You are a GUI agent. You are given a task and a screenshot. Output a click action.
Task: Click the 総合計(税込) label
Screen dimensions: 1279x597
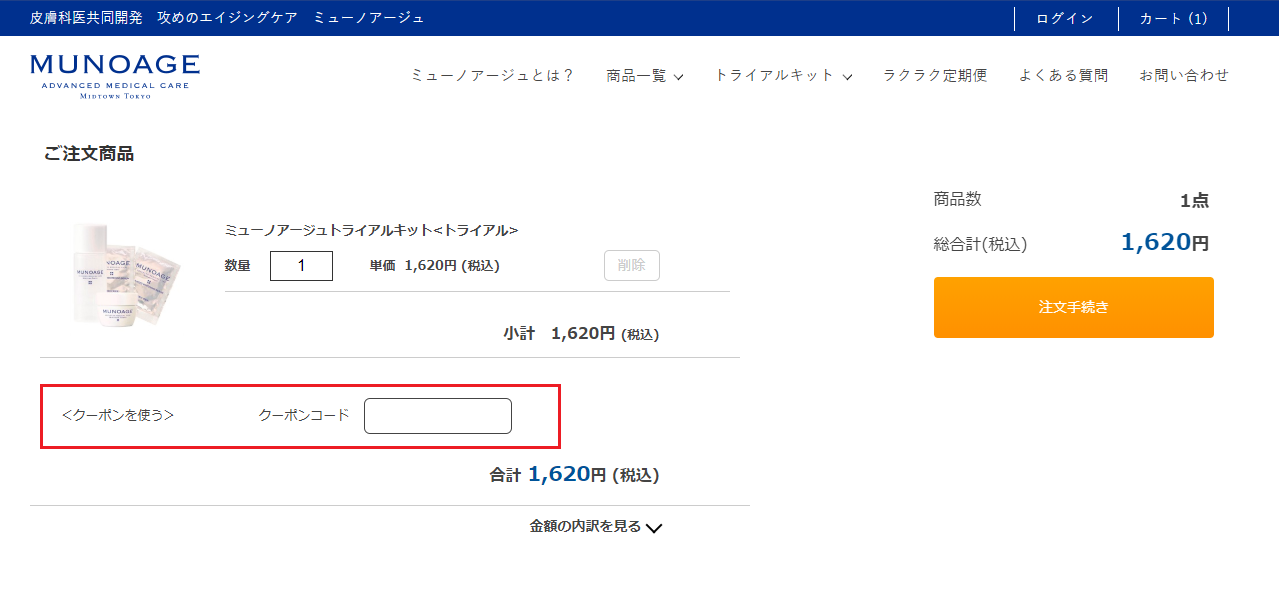[980, 244]
